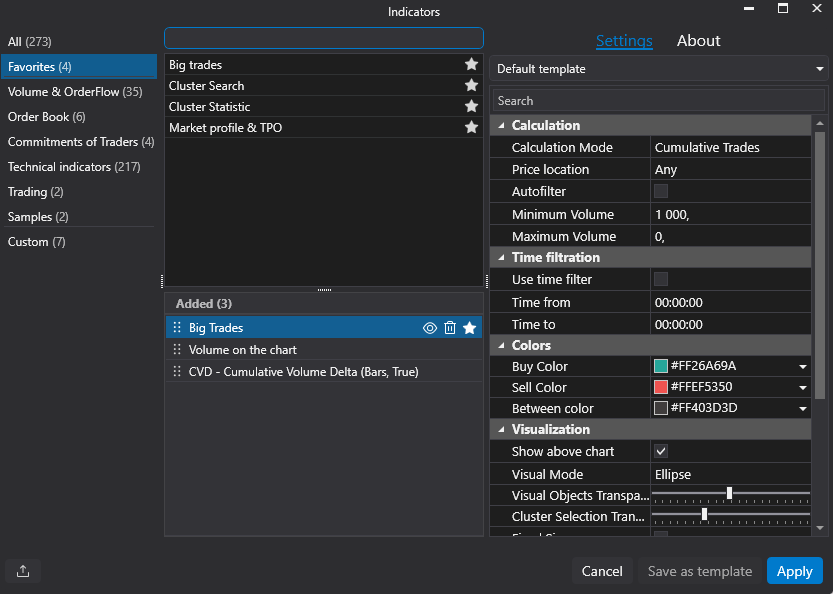The height and width of the screenshot is (594, 833).
Task: Click the Apply button
Action: [795, 571]
